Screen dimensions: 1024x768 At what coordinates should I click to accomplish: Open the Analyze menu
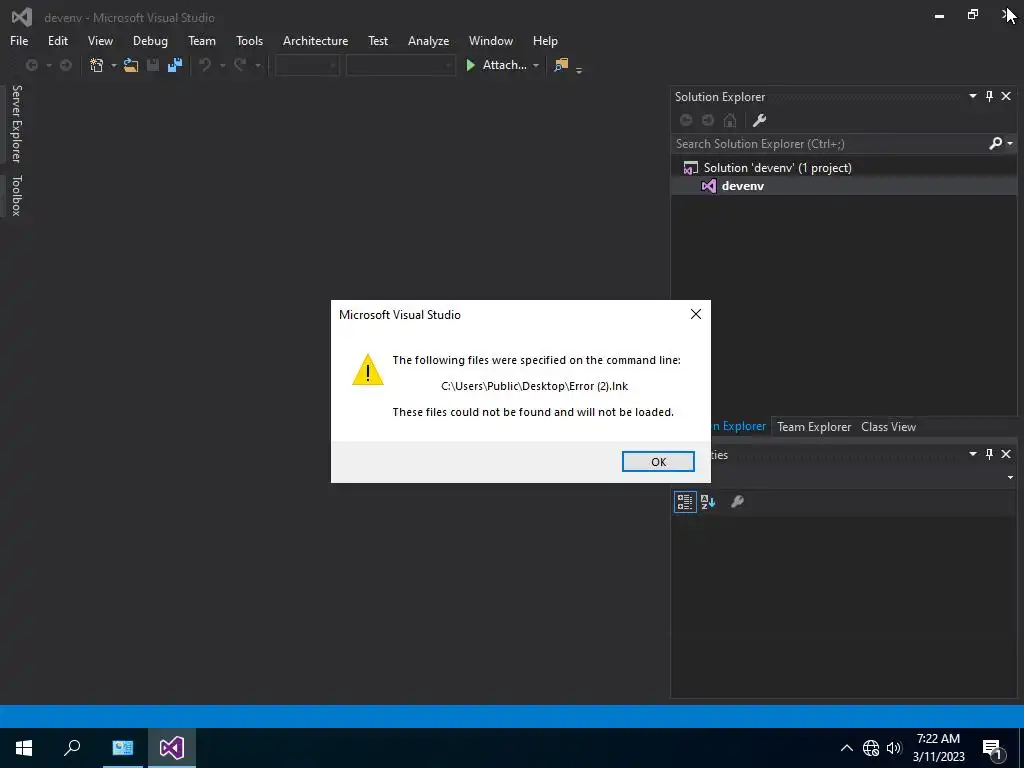coord(428,40)
